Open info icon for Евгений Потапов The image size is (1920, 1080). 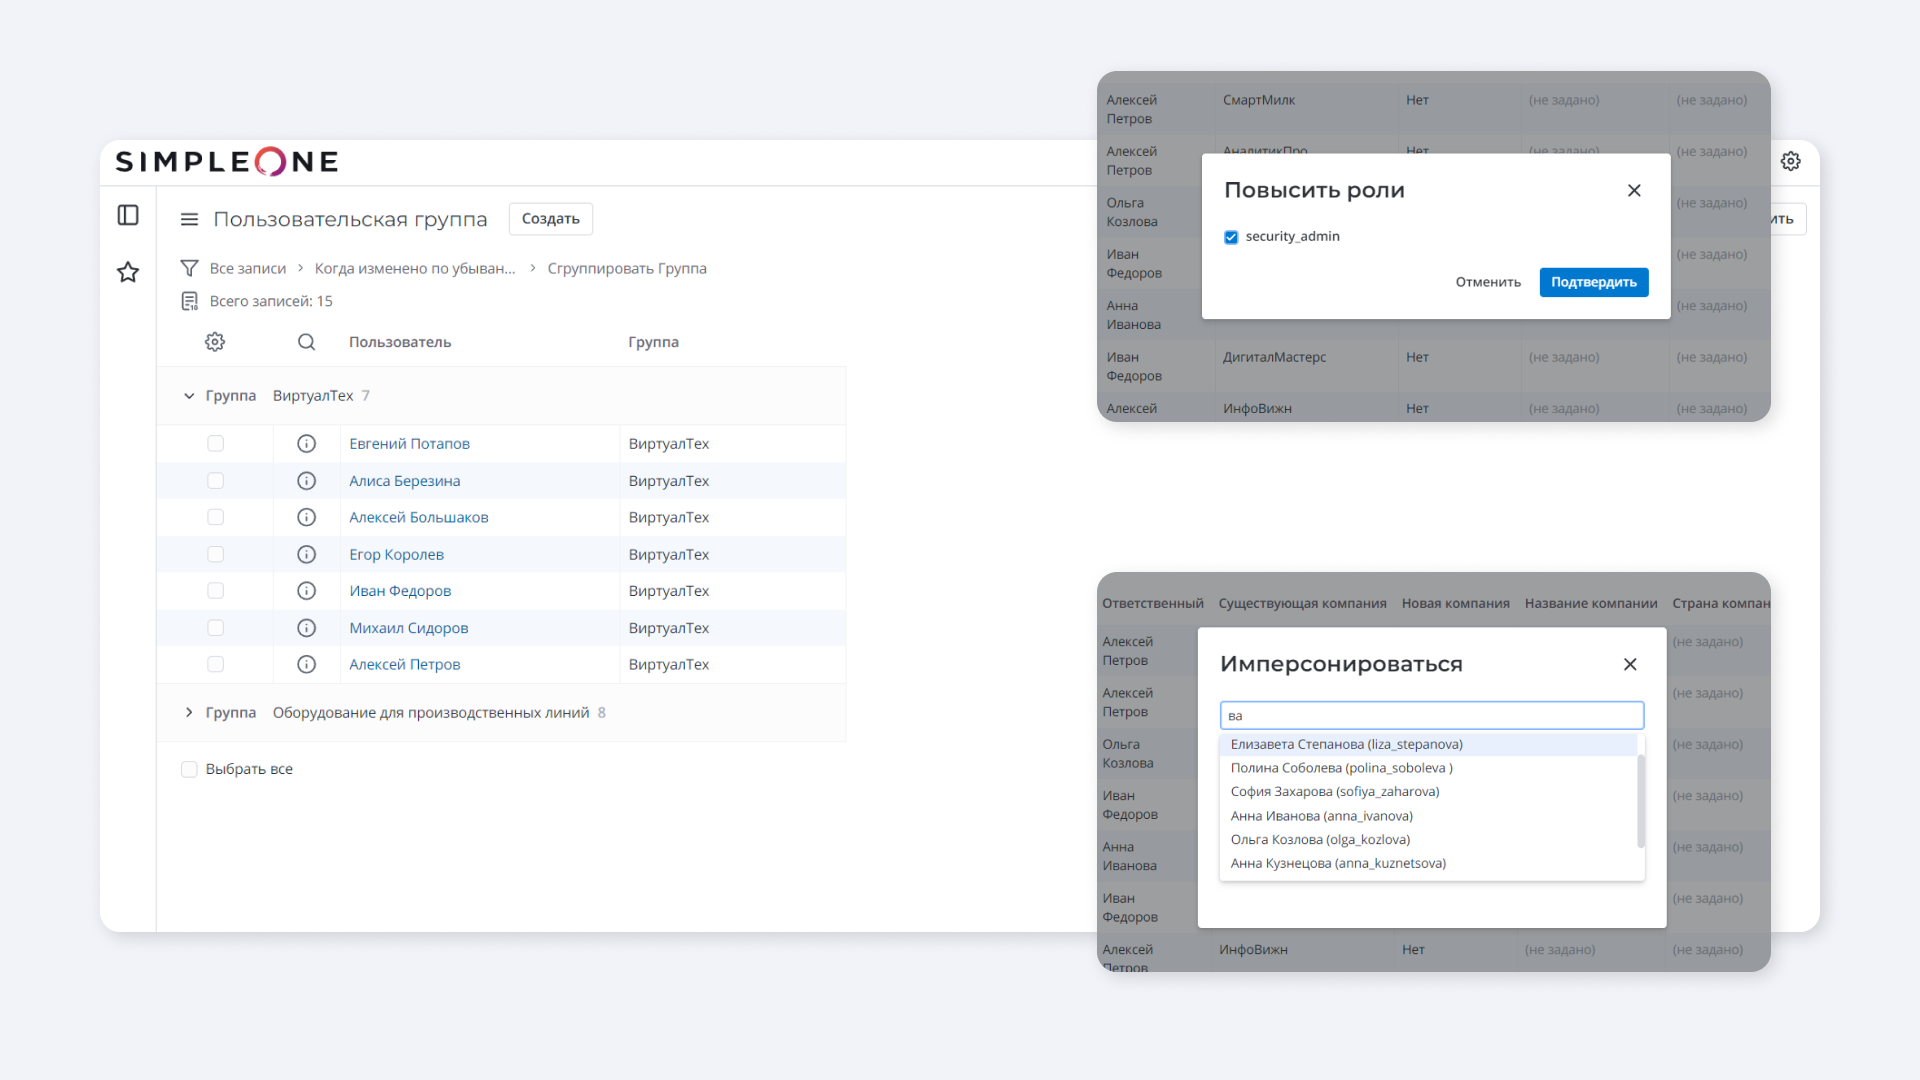pos(306,444)
